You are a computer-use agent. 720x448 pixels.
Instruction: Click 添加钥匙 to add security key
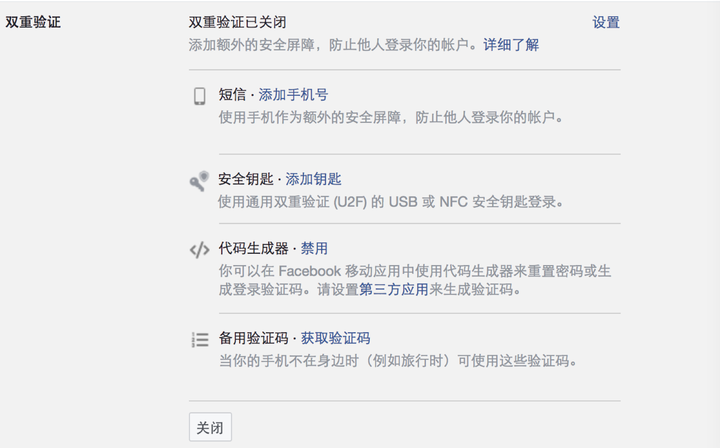(313, 179)
